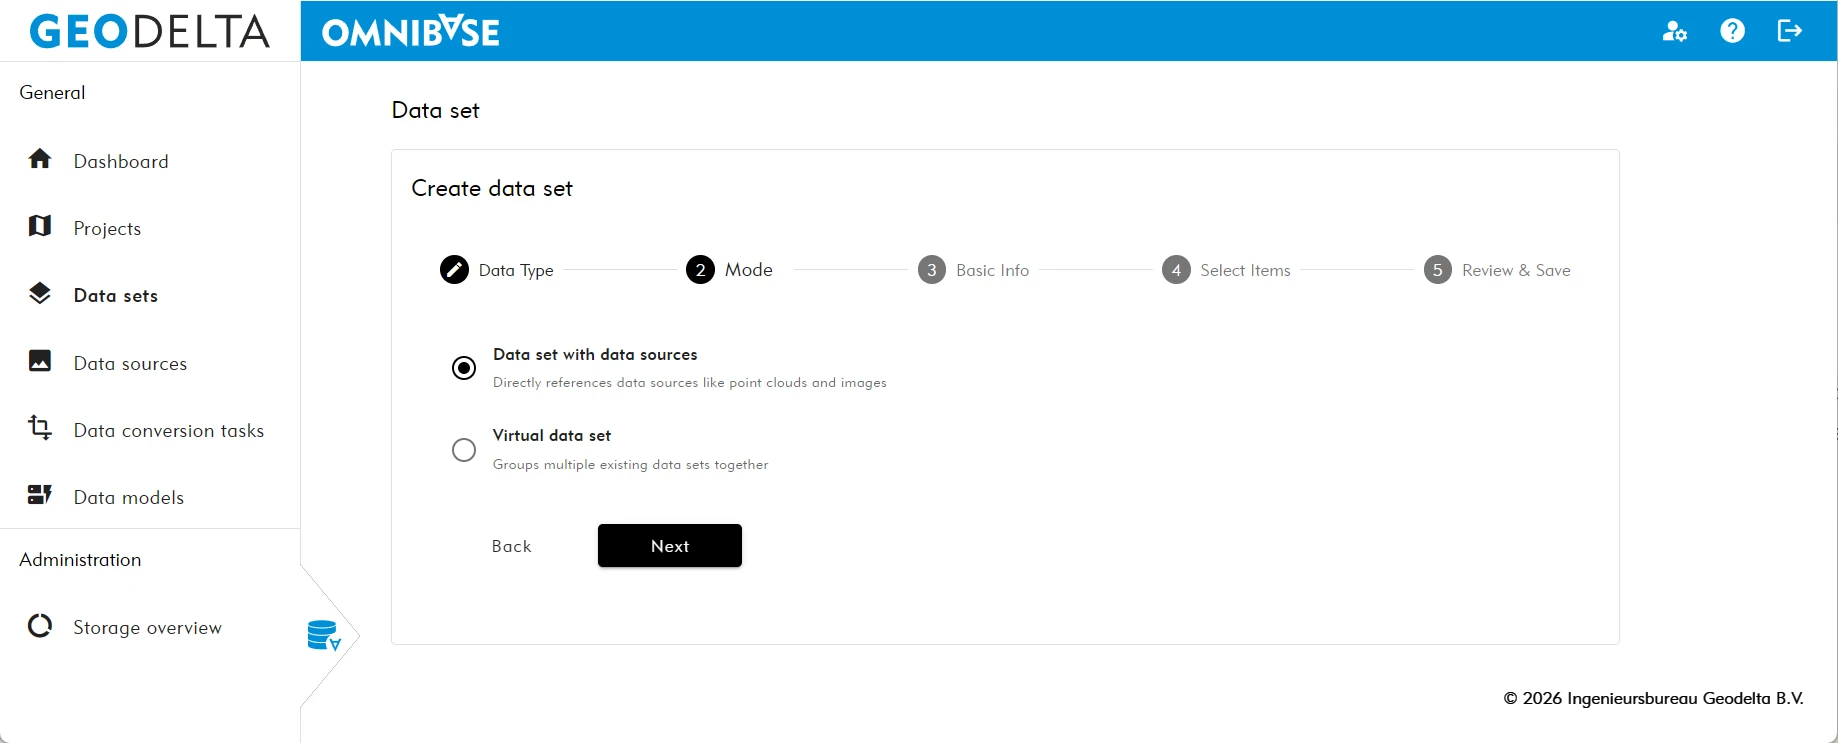1838x743 pixels.
Task: Collapse sidebar using the database arrow tab
Action: tap(324, 636)
